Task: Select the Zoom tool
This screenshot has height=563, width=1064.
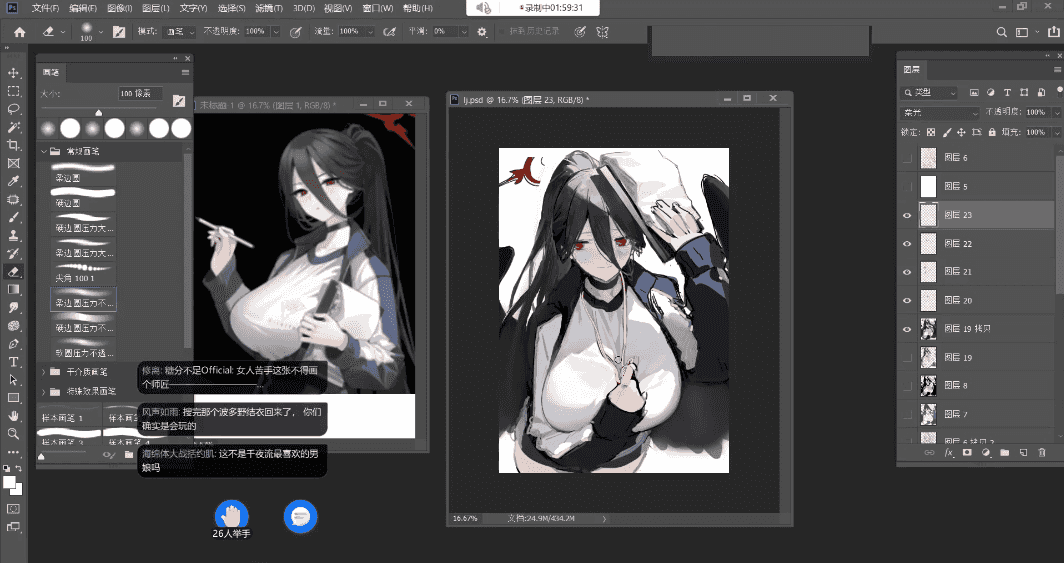Action: (x=13, y=433)
